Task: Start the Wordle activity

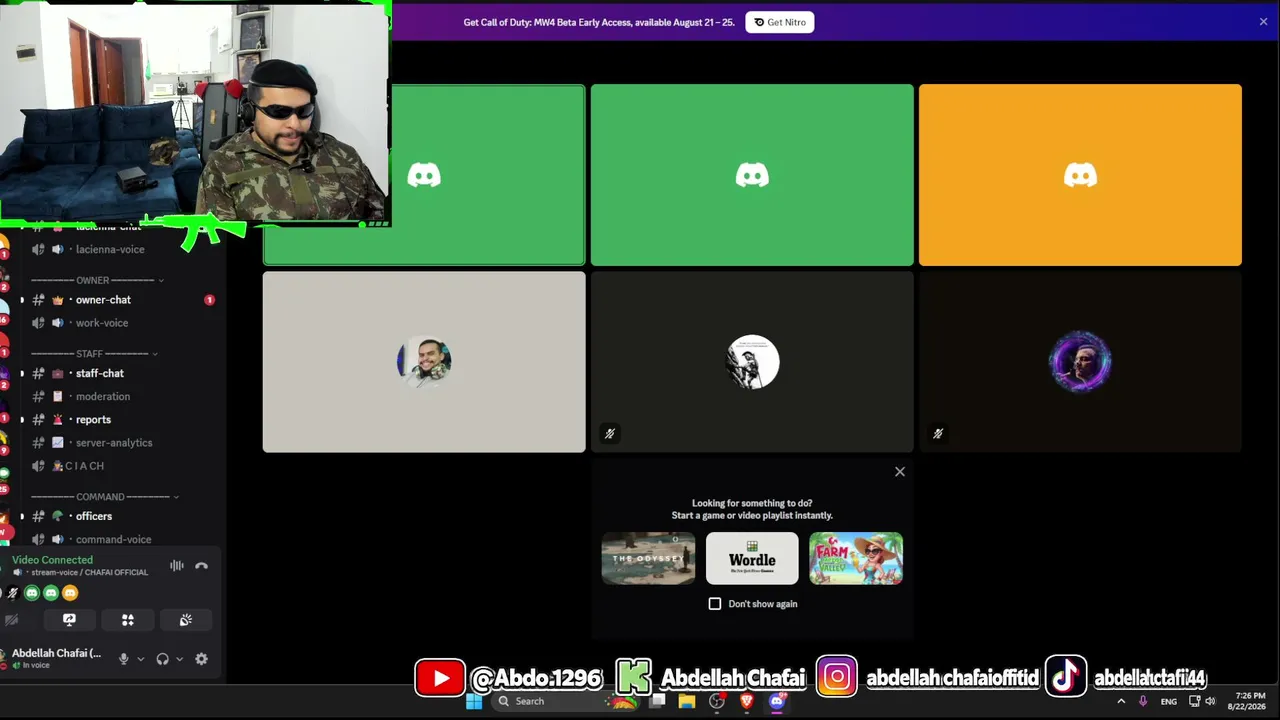Action: [x=752, y=558]
